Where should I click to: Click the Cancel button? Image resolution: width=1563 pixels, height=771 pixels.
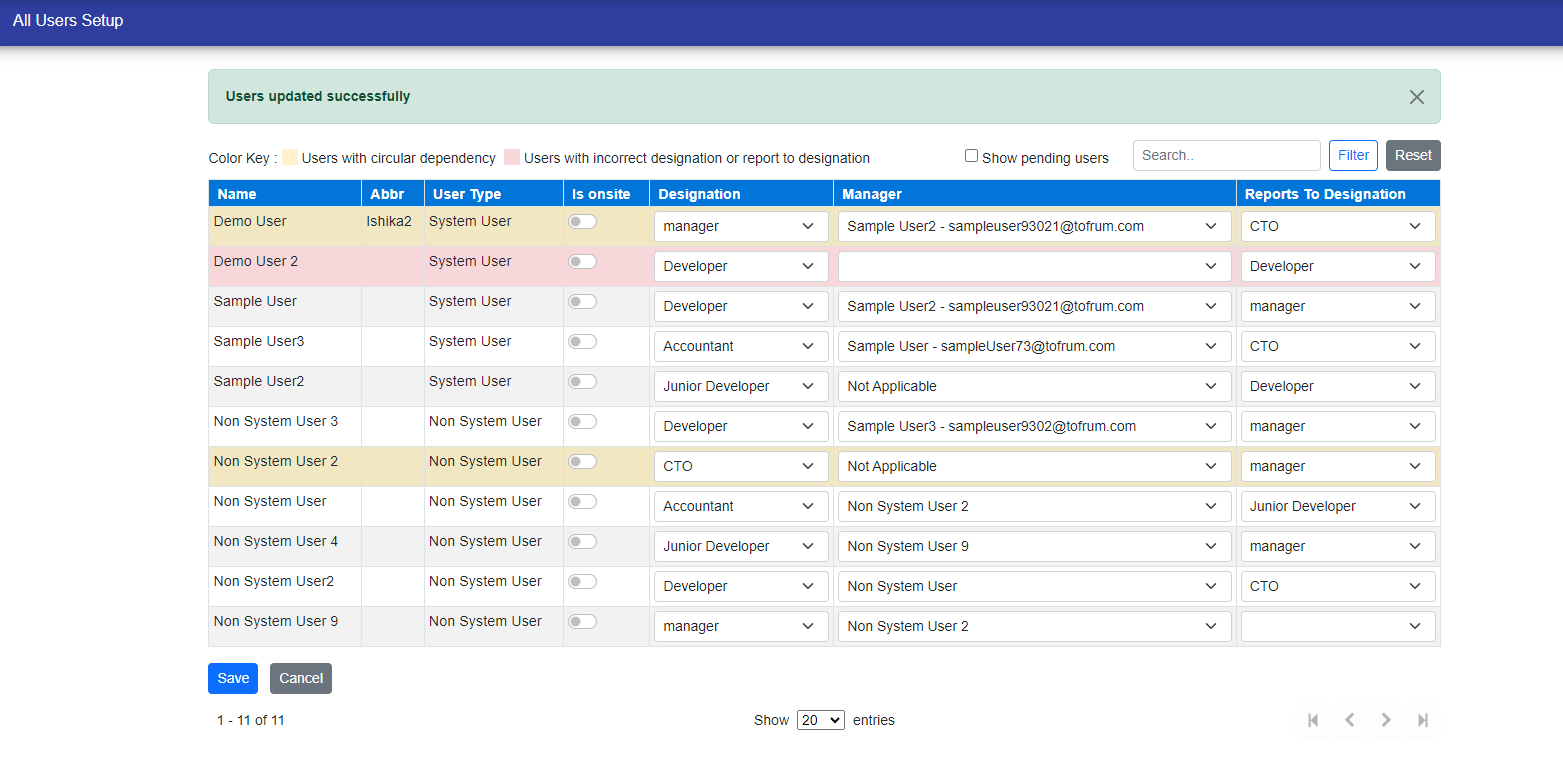coord(300,678)
